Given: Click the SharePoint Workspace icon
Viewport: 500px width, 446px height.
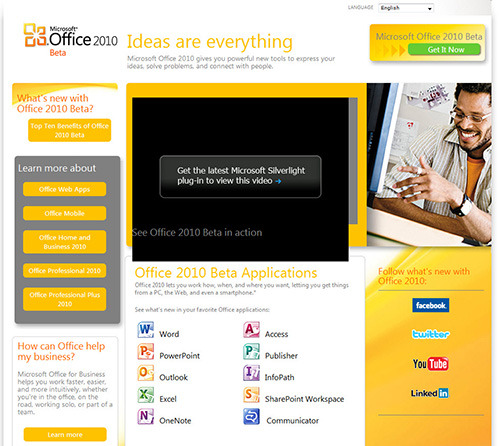Looking at the screenshot, I should tap(251, 395).
